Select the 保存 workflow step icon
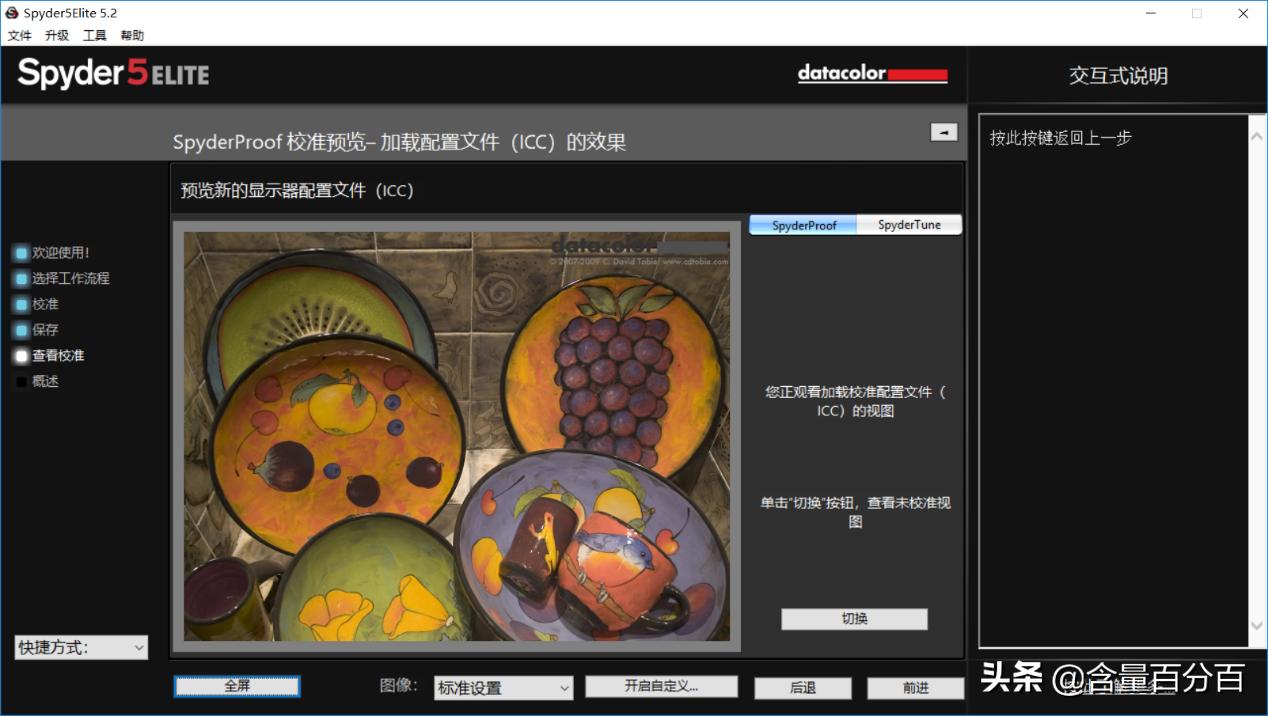Viewport: 1268px width, 716px height. coord(20,329)
